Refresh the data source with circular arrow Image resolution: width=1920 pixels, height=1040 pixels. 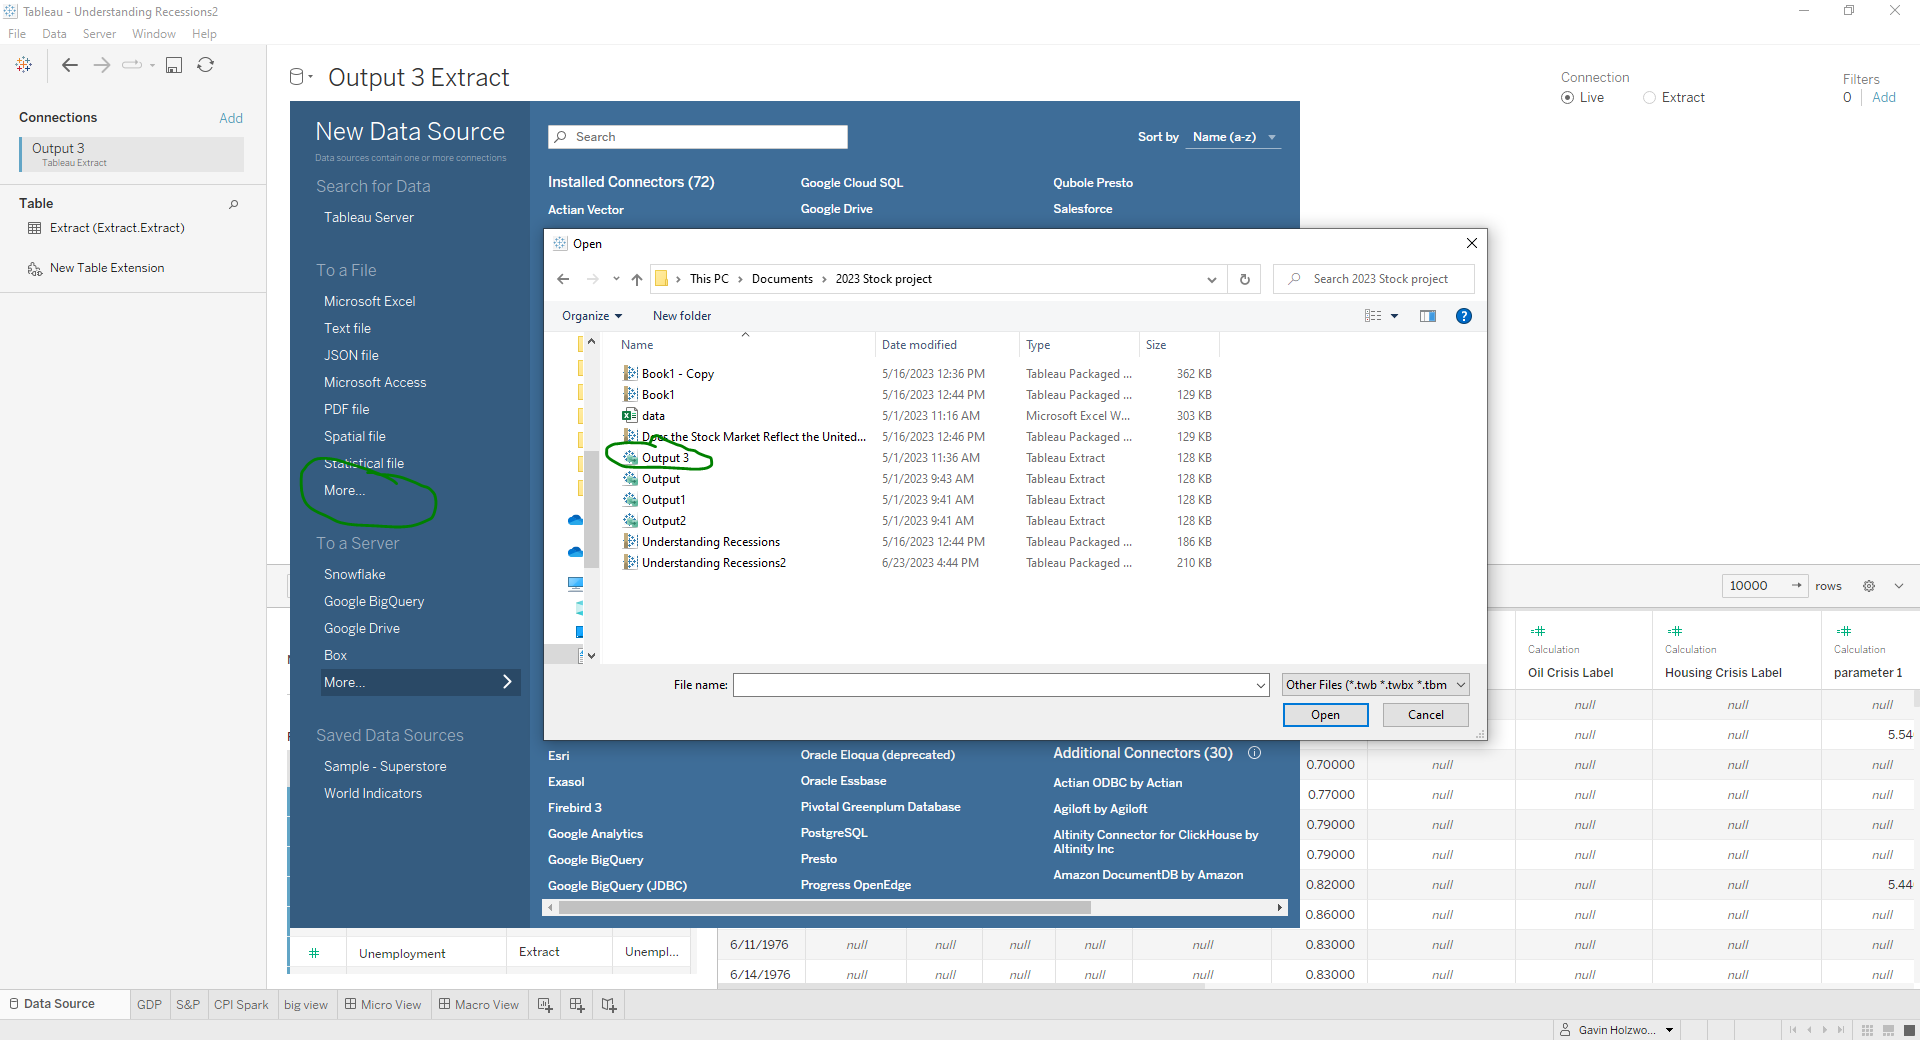[x=206, y=65]
